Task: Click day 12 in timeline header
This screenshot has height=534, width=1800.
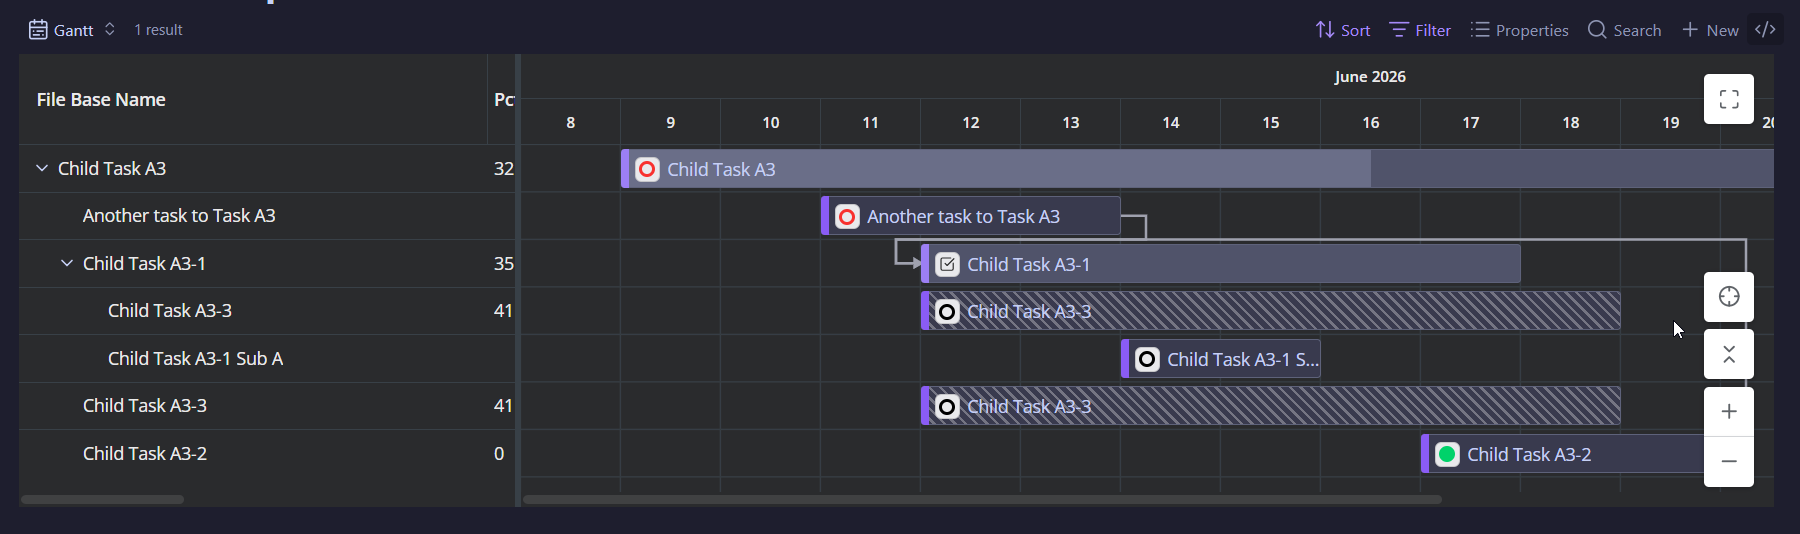Action: tap(971, 122)
